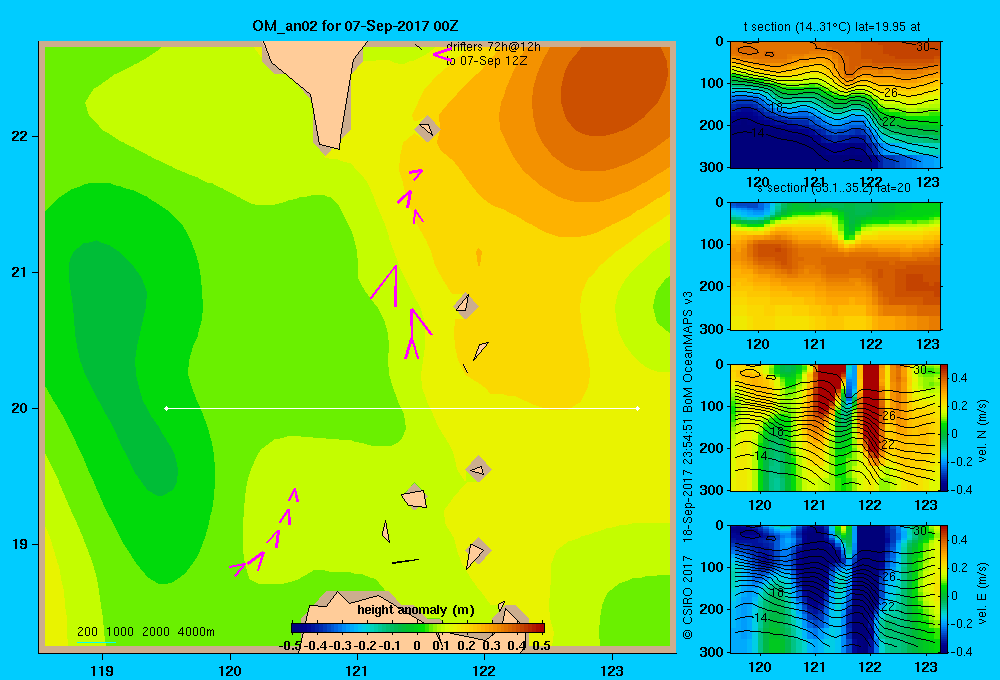Click the 'vel. N (m/s)' axis label

point(983,431)
